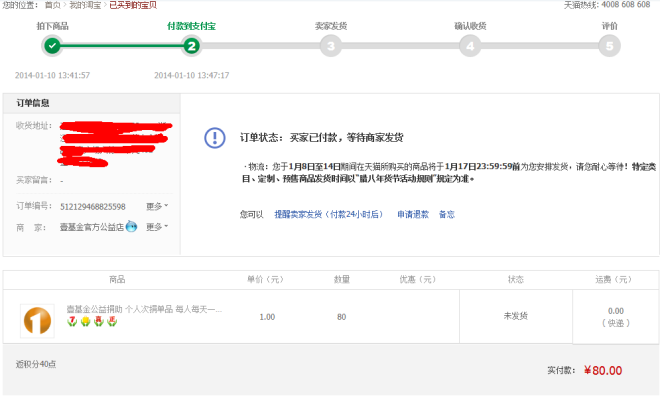Click the blue exclamation order status icon
The width and height of the screenshot is (660, 396).
click(x=215, y=138)
